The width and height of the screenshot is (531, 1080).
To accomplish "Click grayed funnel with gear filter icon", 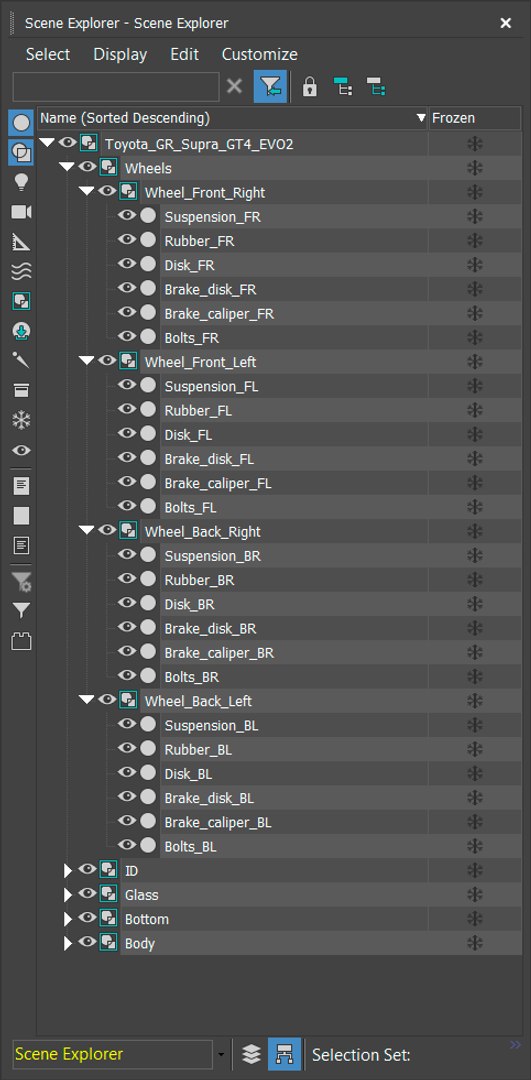I will click(x=21, y=582).
